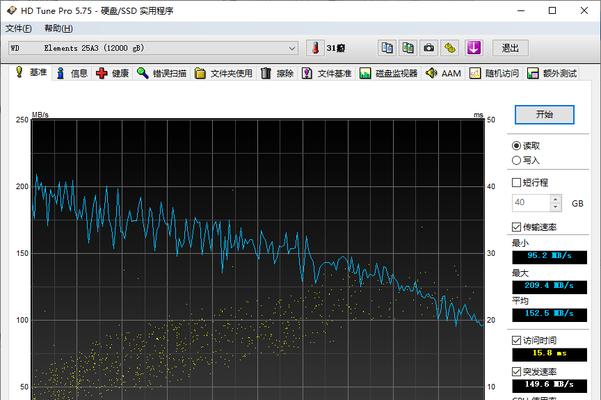The width and height of the screenshot is (601, 400).
Task: Click the HD Tune Pro title bar icon
Action: coord(11,10)
